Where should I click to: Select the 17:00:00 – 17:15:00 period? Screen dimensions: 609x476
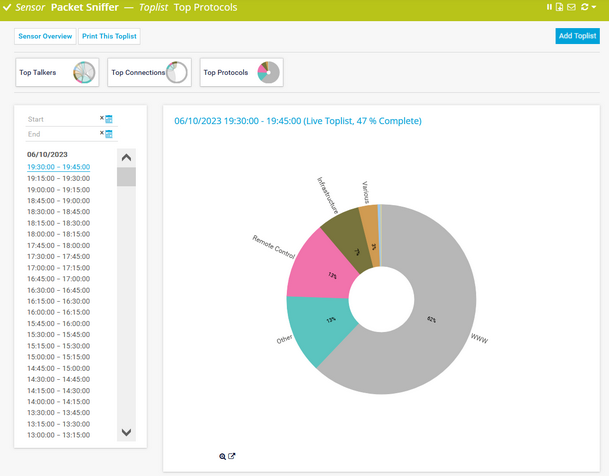(x=59, y=268)
